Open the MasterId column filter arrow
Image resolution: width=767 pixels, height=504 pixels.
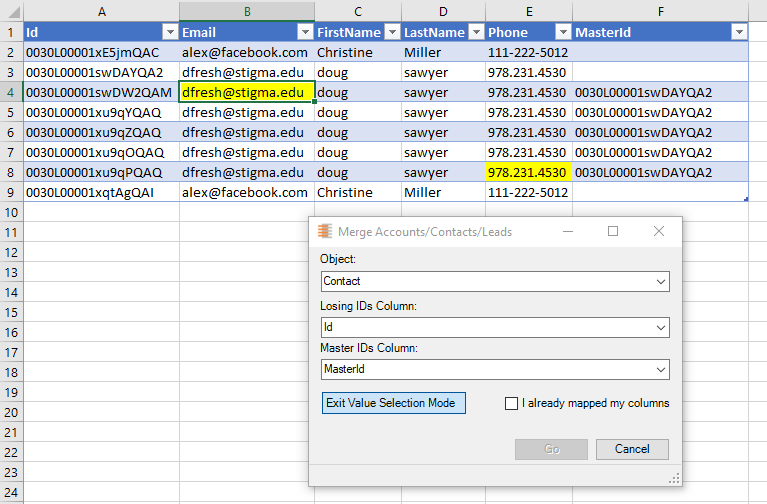[x=739, y=32]
